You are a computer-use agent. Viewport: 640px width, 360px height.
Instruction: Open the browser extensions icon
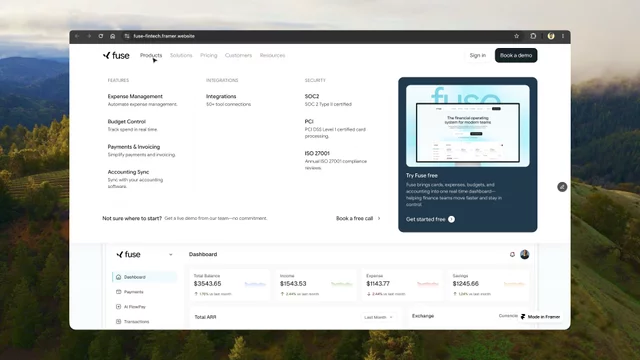(533, 36)
